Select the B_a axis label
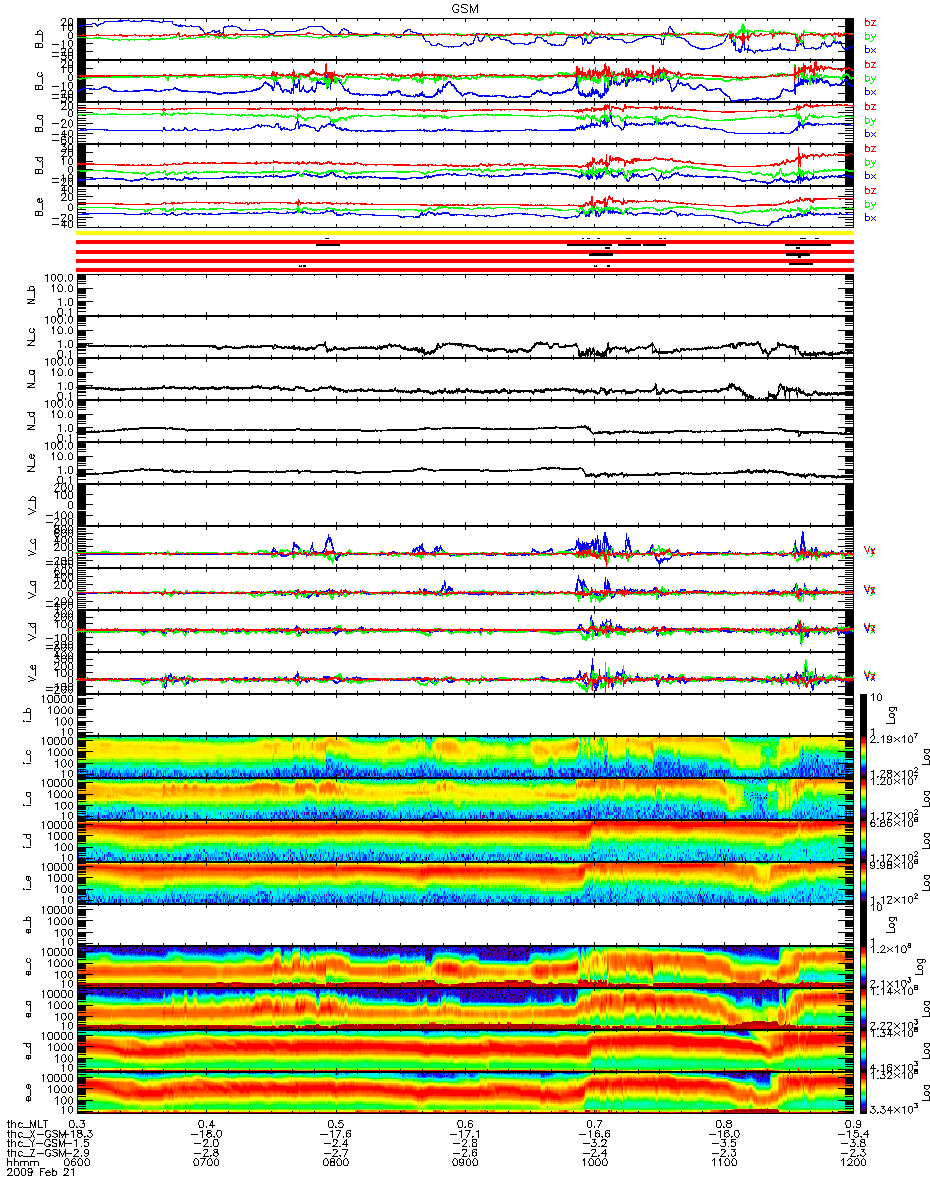Screen dimensions: 930x1200 (40, 124)
